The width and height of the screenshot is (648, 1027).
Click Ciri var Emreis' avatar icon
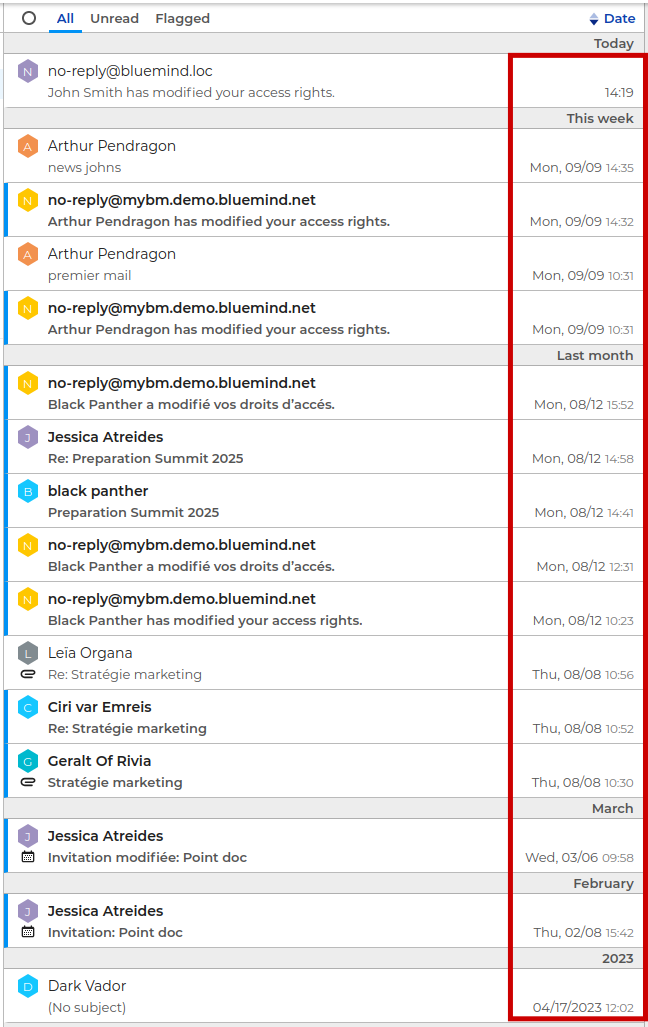point(28,707)
